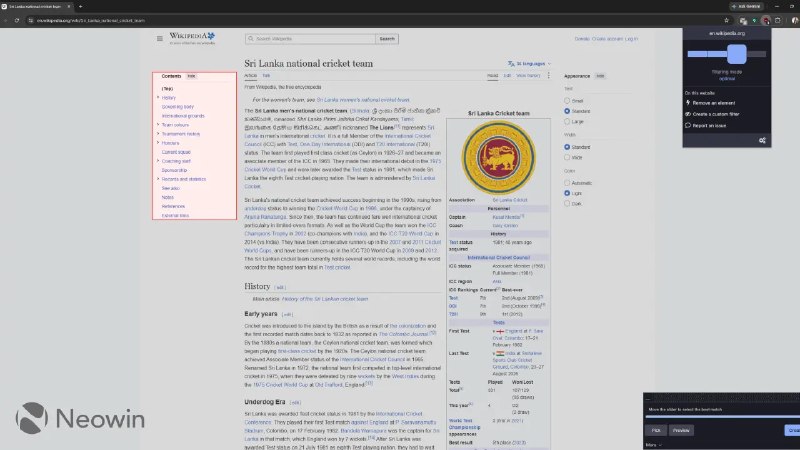Screen dimensions: 800x450
Task: Open article tools three-dot menu
Action: click(x=548, y=76)
